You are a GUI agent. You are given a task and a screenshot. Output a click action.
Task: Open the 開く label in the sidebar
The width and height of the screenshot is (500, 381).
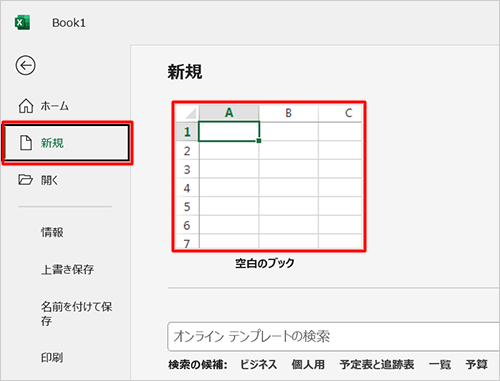pos(49,180)
